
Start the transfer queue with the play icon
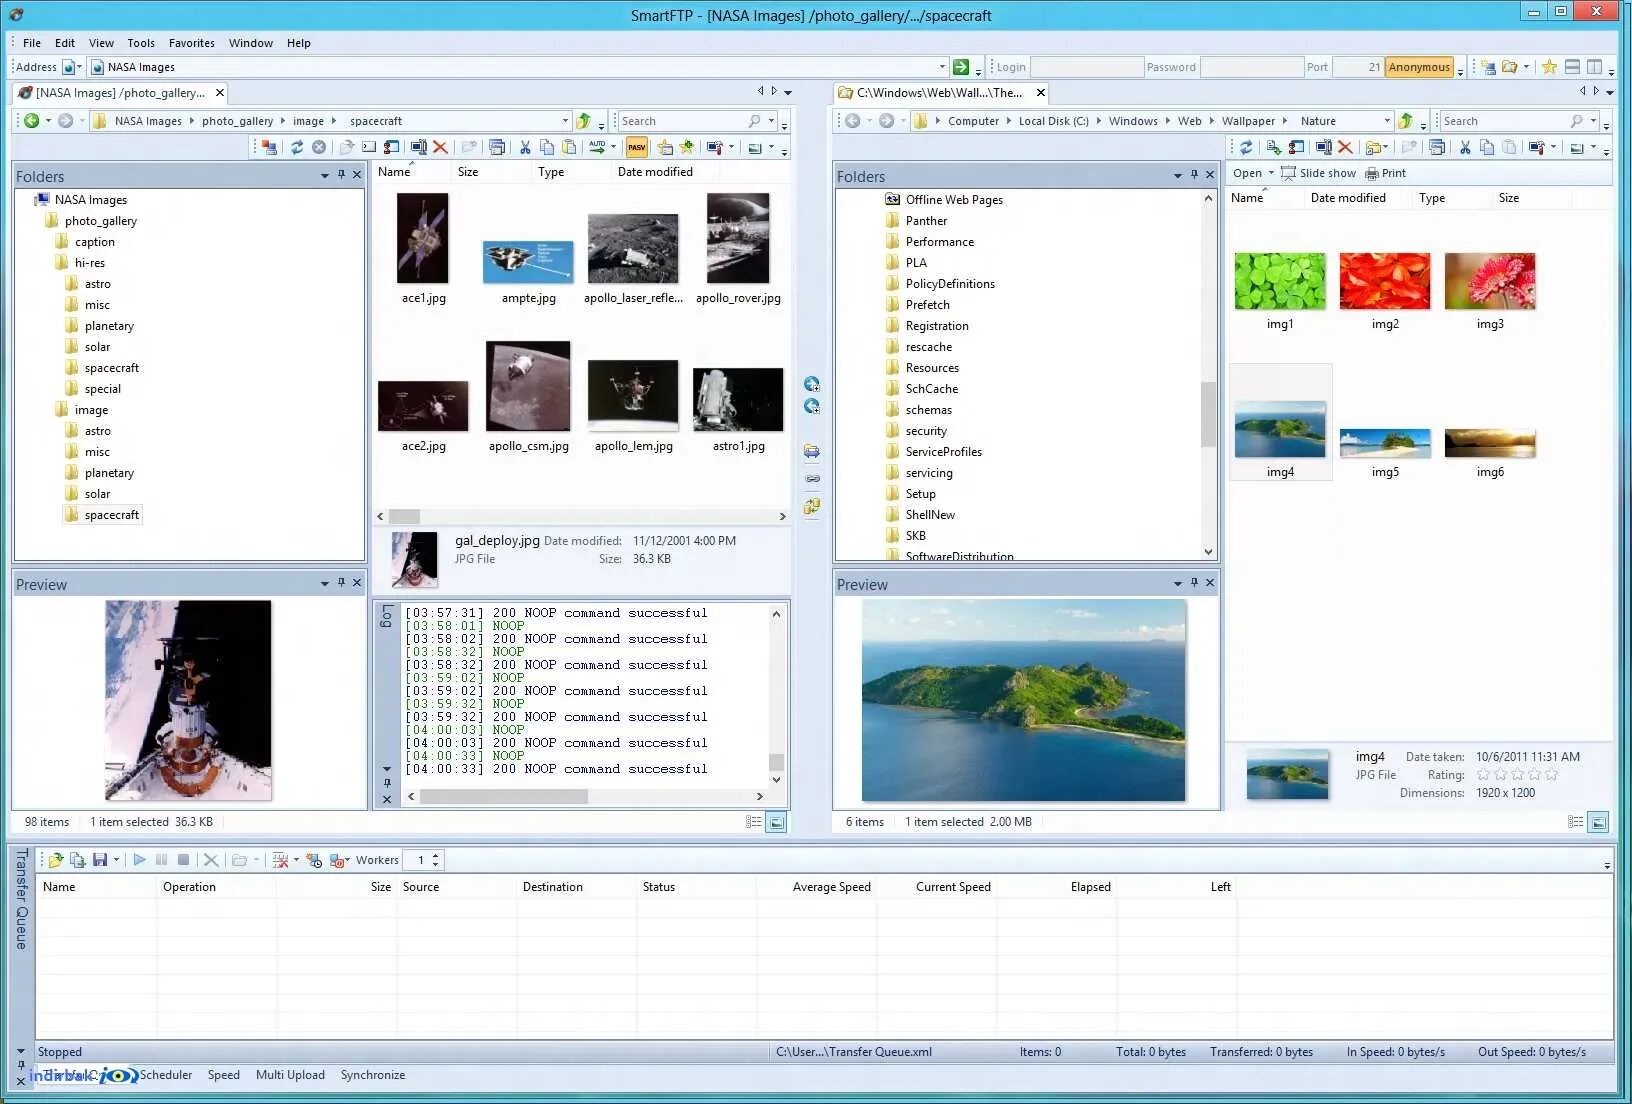point(139,859)
